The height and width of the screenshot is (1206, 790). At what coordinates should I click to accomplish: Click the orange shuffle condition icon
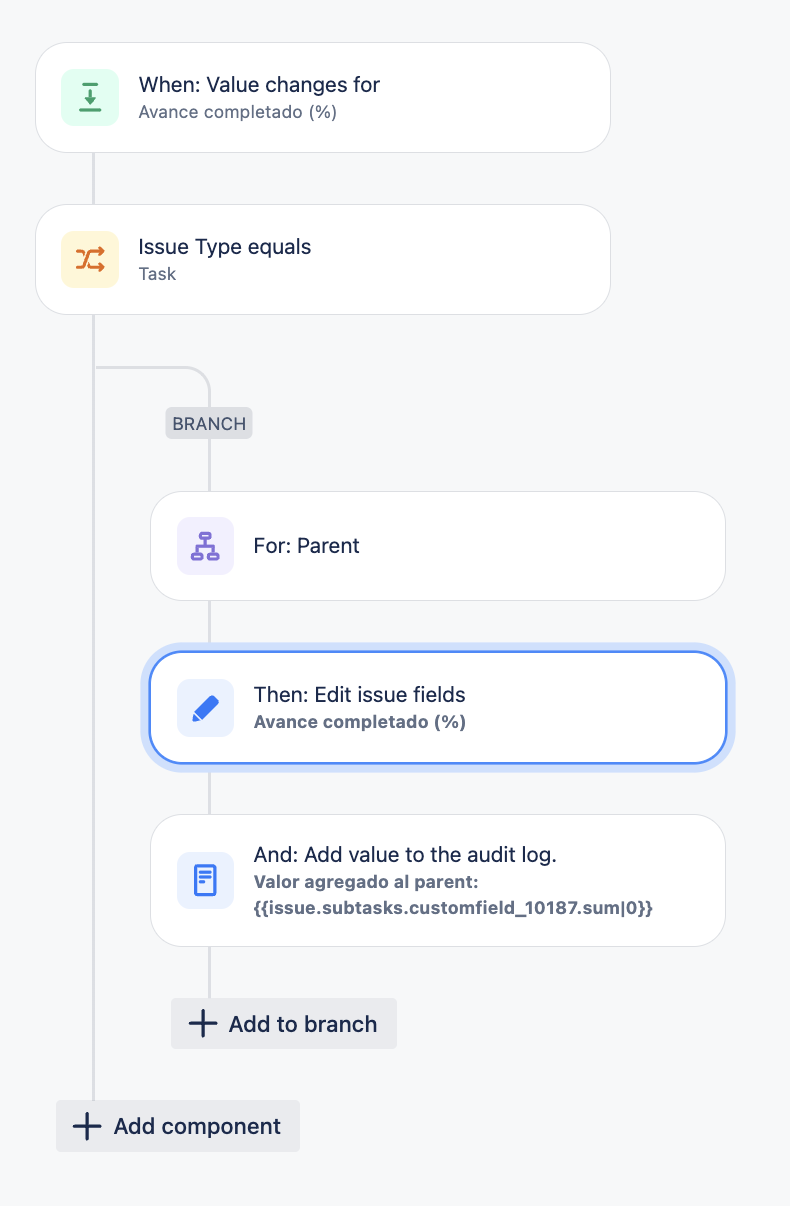point(90,259)
